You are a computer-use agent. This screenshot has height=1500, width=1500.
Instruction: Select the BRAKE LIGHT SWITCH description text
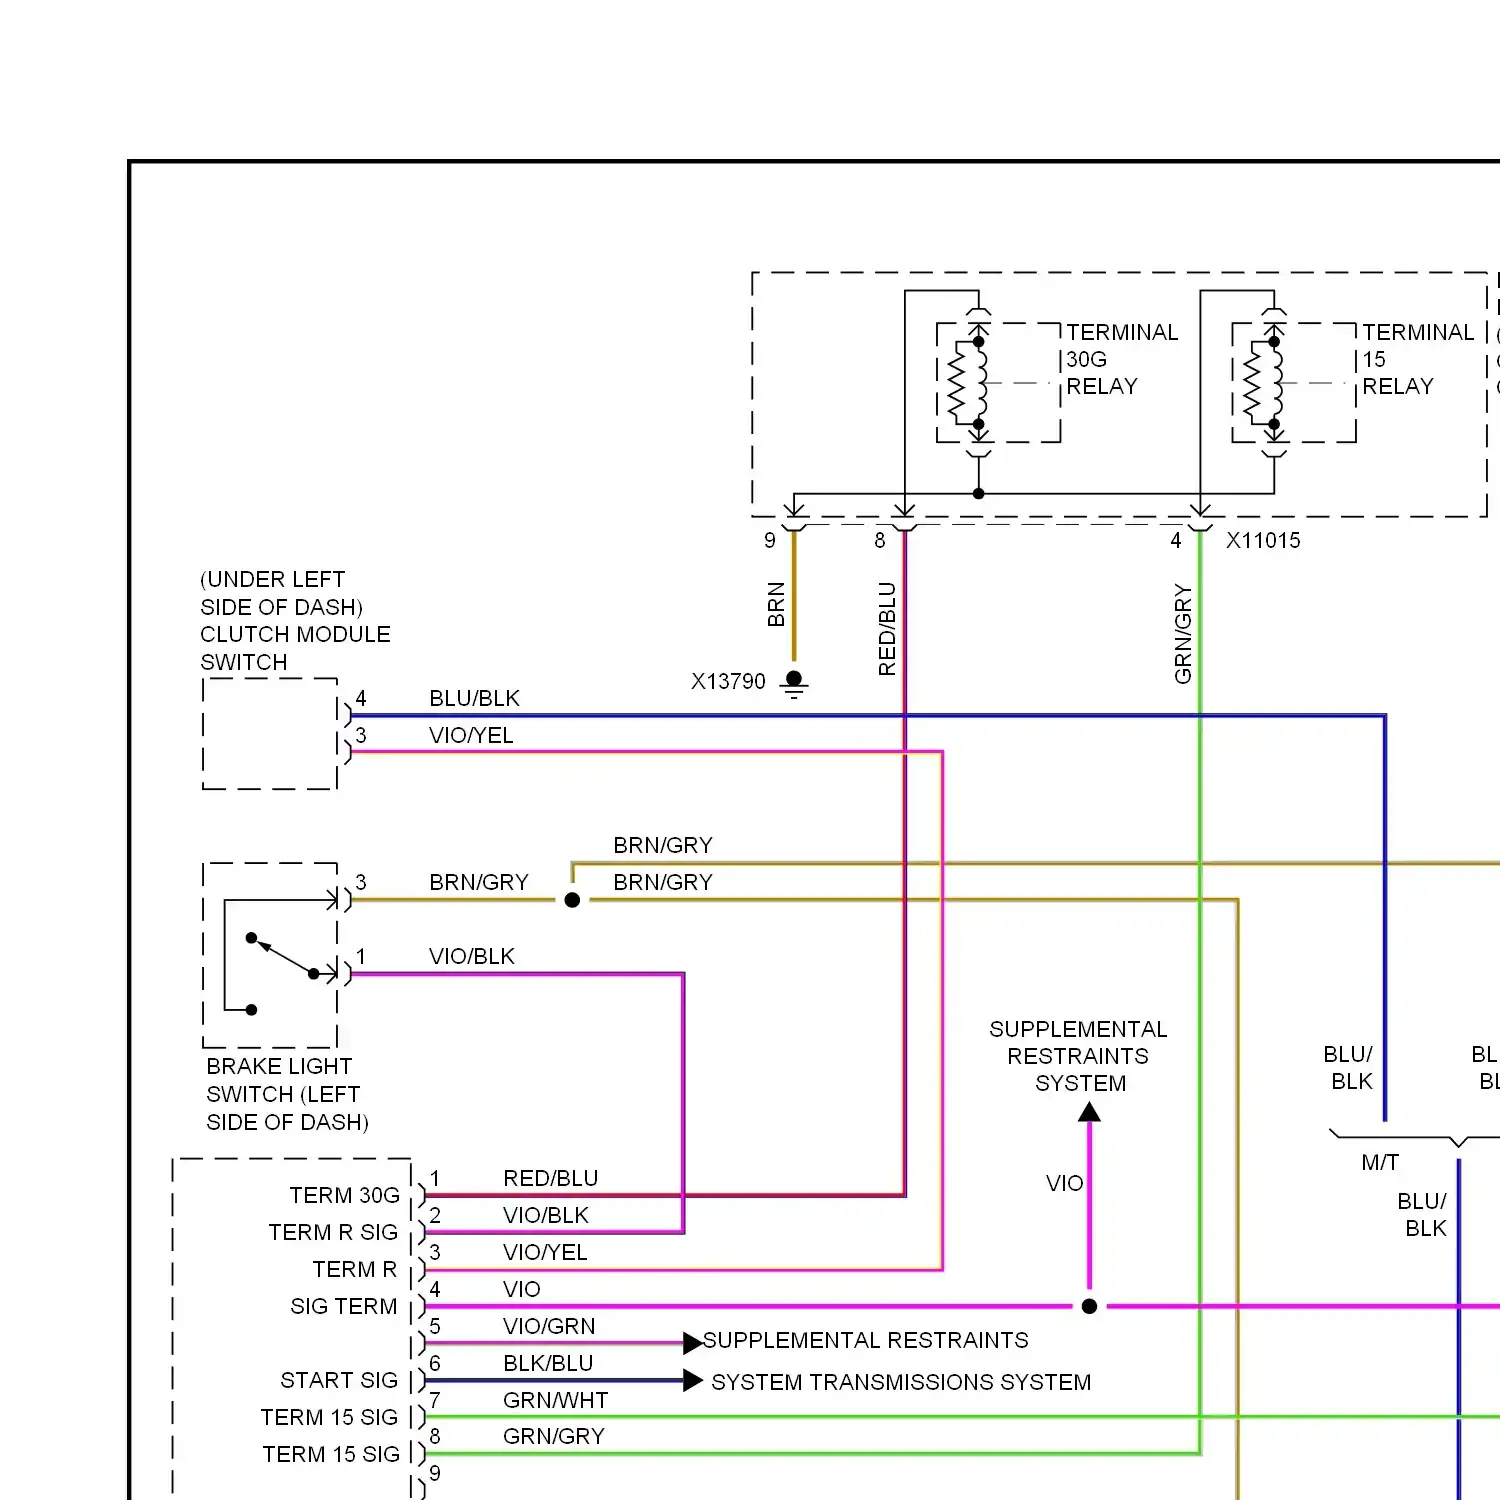pos(287,1095)
